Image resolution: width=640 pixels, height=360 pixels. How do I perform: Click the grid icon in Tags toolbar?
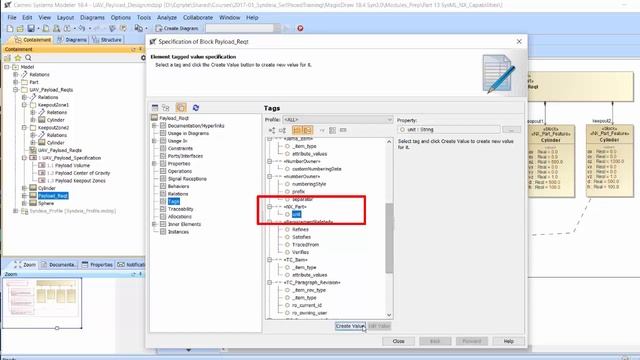(x=332, y=130)
